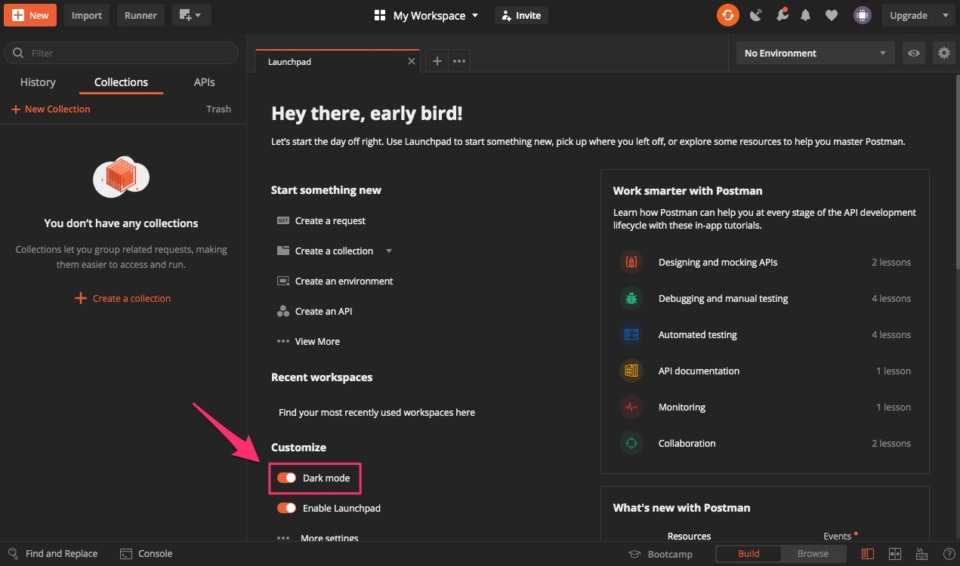Screen dimensions: 960x566
Task: Click Monitoring pulse icon
Action: click(x=631, y=407)
